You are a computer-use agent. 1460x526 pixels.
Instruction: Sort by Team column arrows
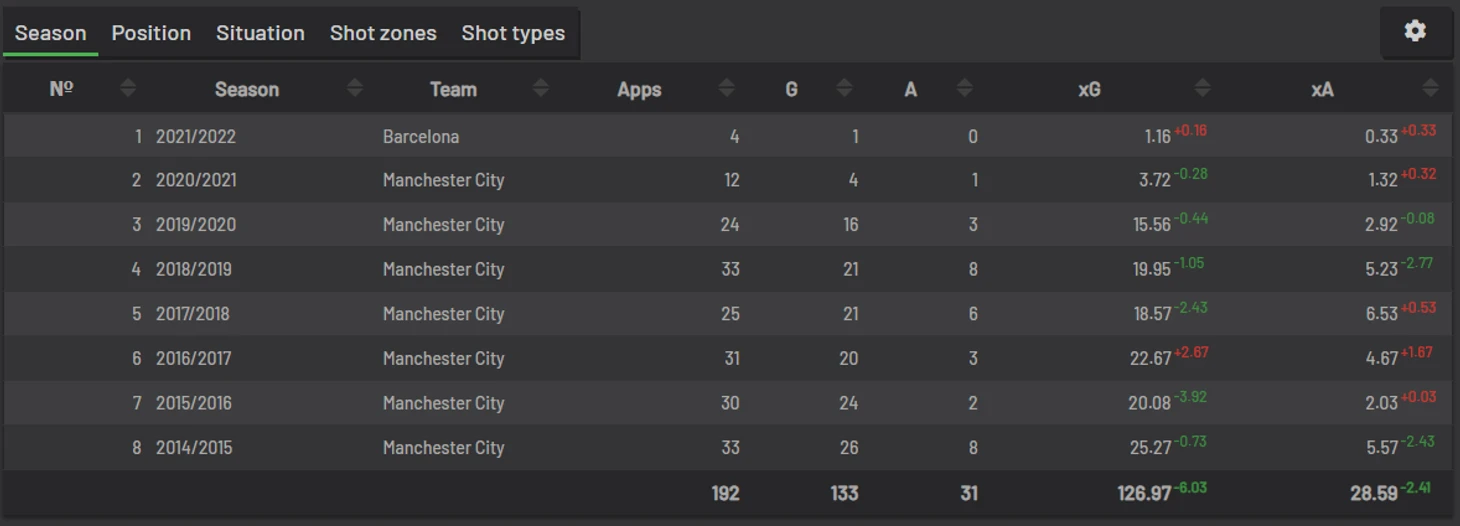coord(541,88)
